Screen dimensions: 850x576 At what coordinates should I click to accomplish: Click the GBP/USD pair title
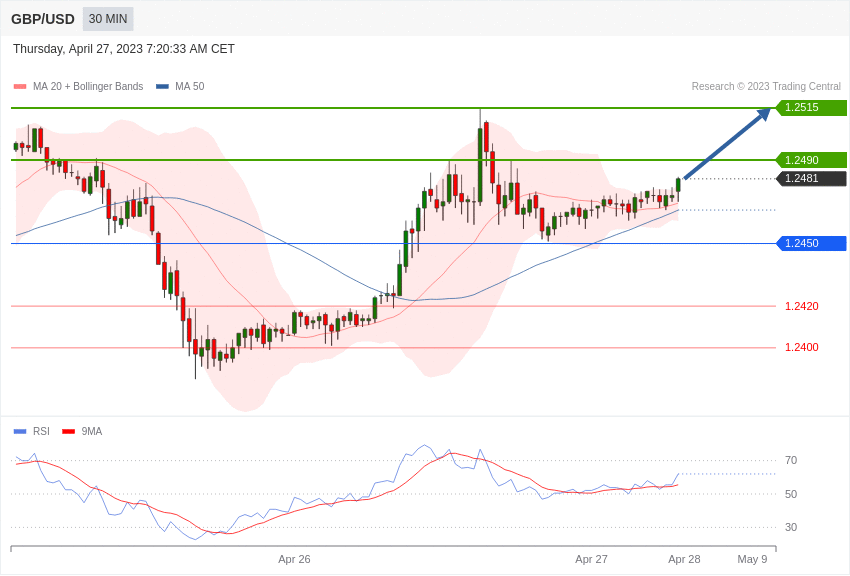[x=43, y=20]
